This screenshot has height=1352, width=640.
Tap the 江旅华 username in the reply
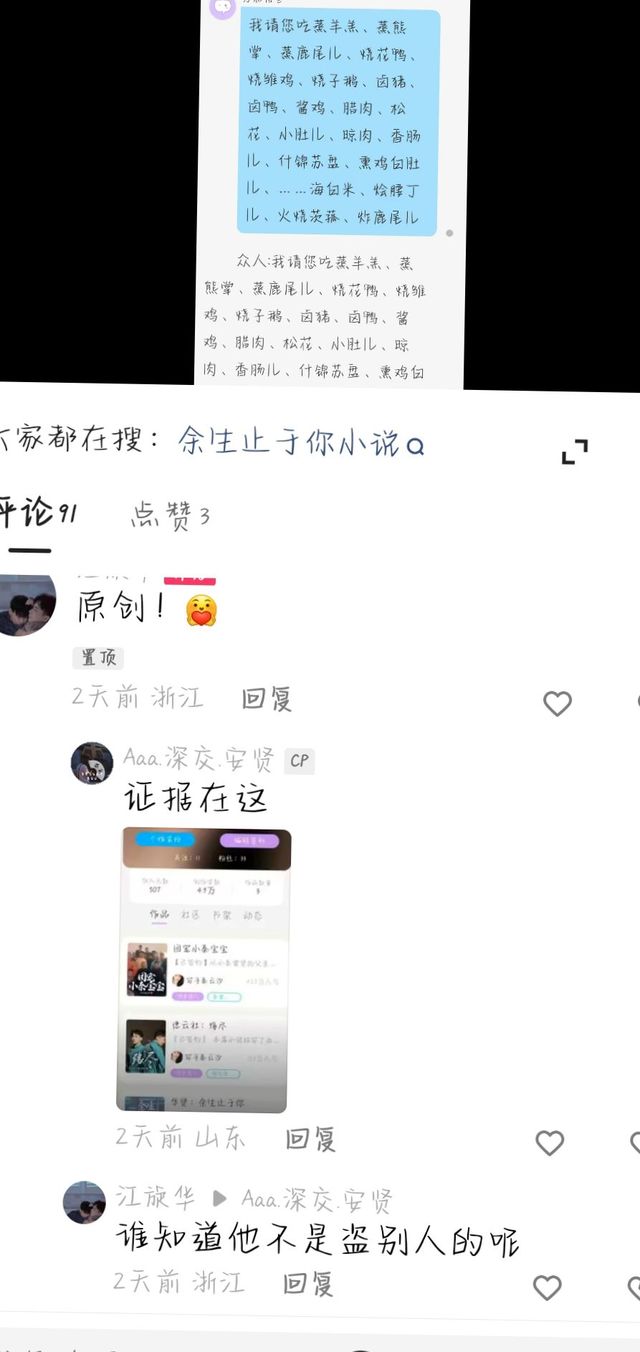(156, 1197)
